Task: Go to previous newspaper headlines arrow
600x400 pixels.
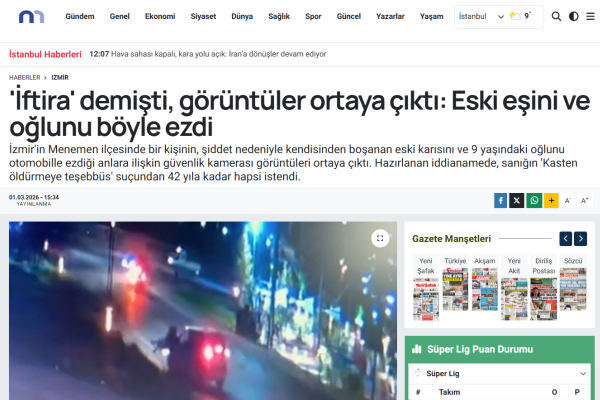Action: point(565,238)
